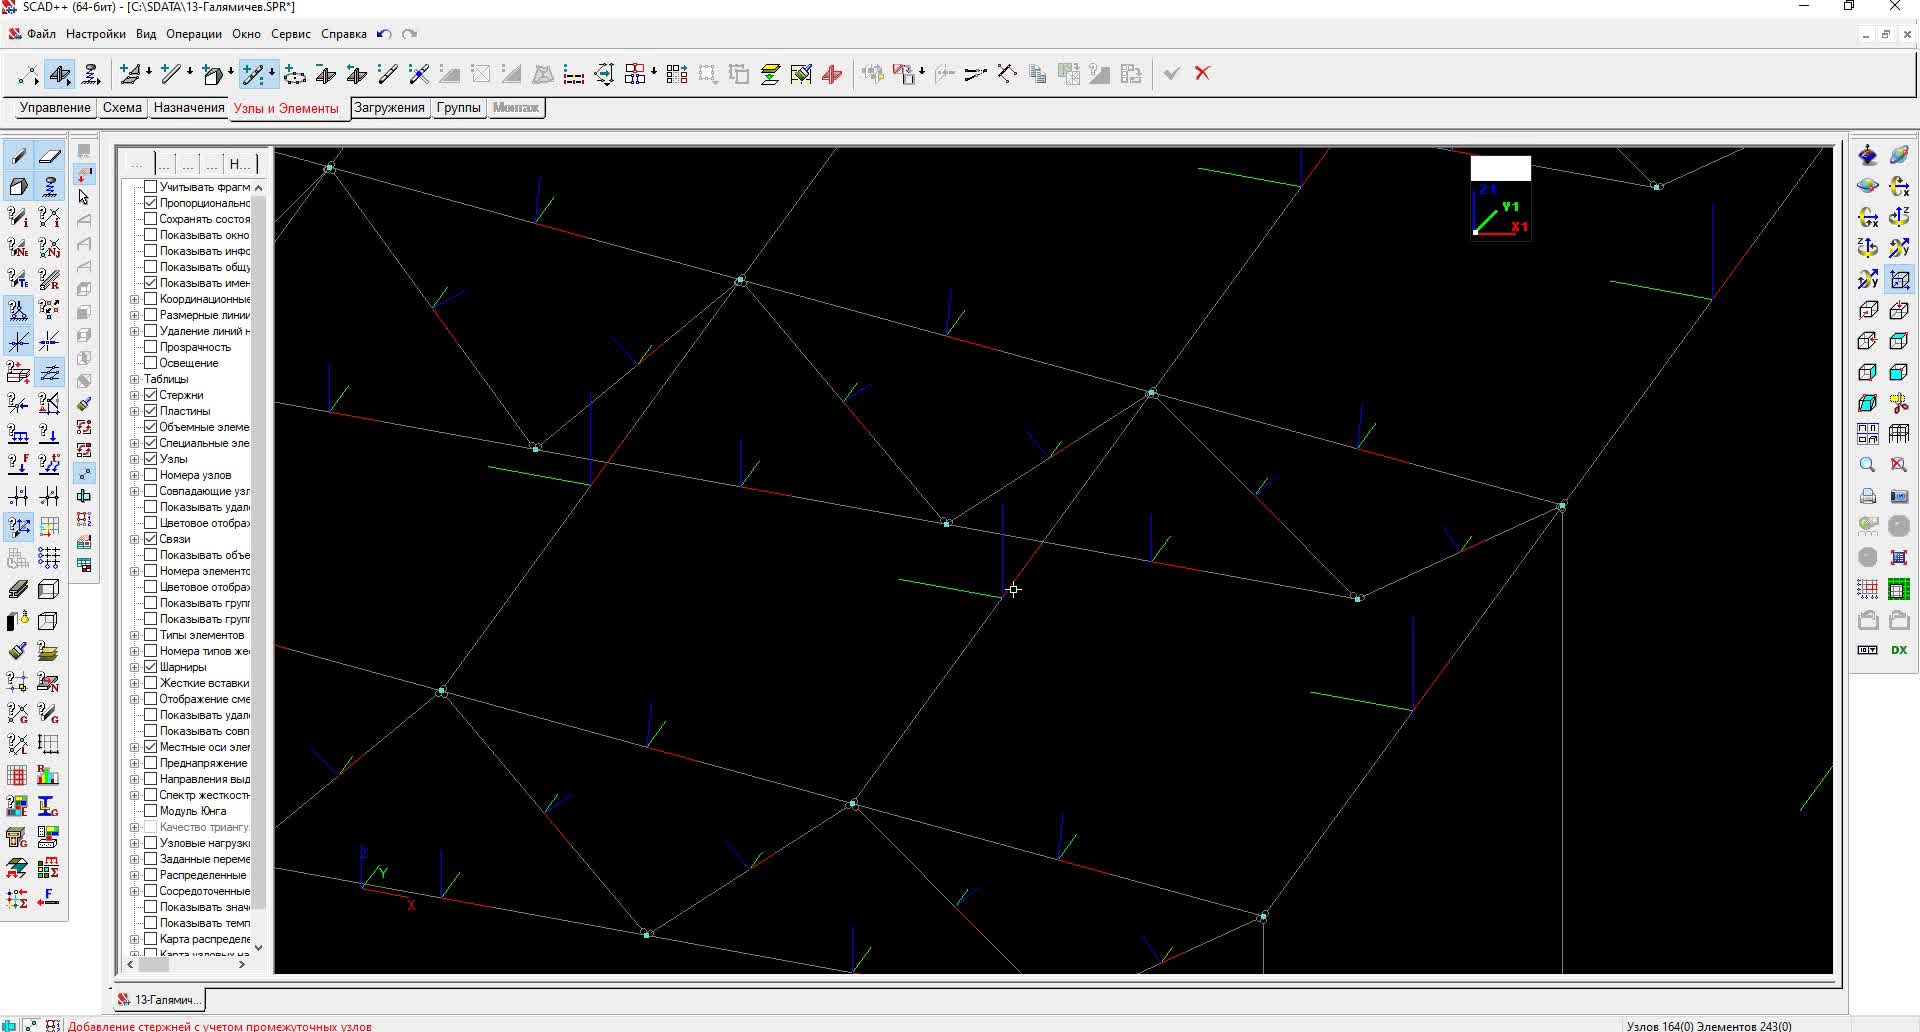Click the nodes tool first toolbar icon
This screenshot has width=1920, height=1032.
pyautogui.click(x=28, y=74)
